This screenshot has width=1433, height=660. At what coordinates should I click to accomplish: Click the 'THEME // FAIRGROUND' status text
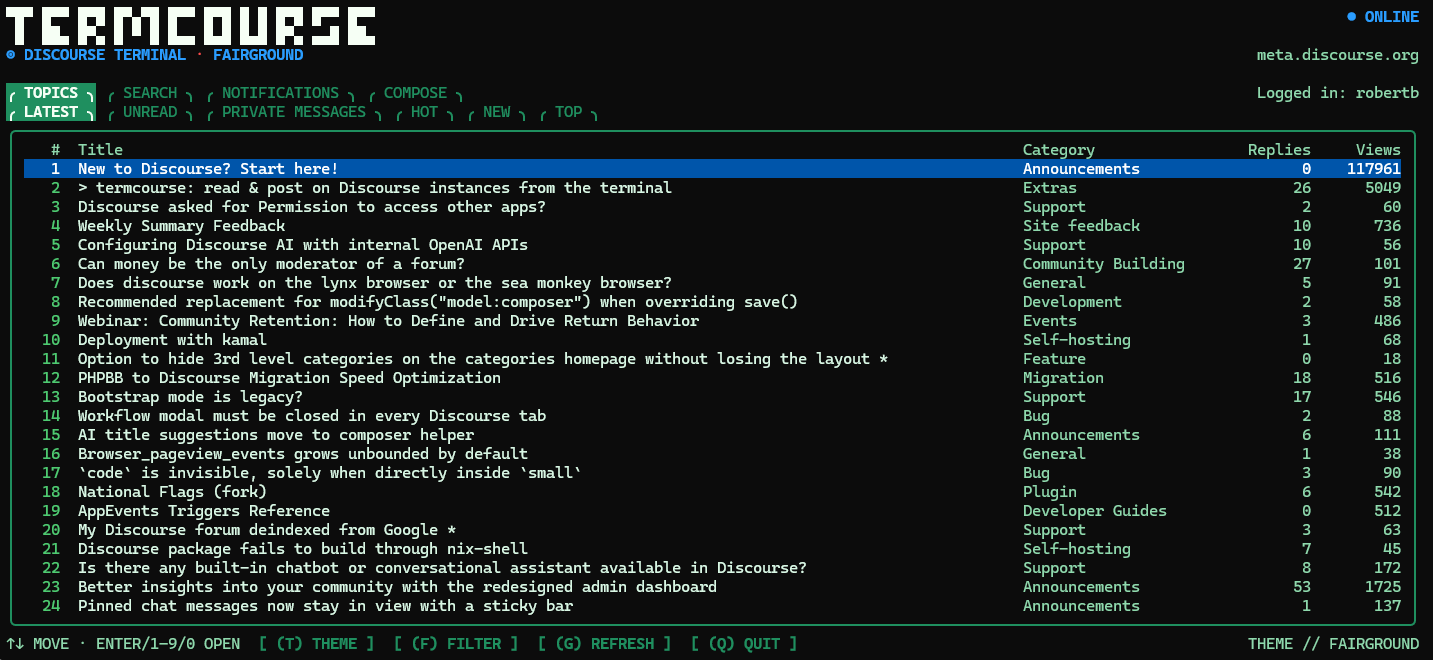pos(1333,644)
